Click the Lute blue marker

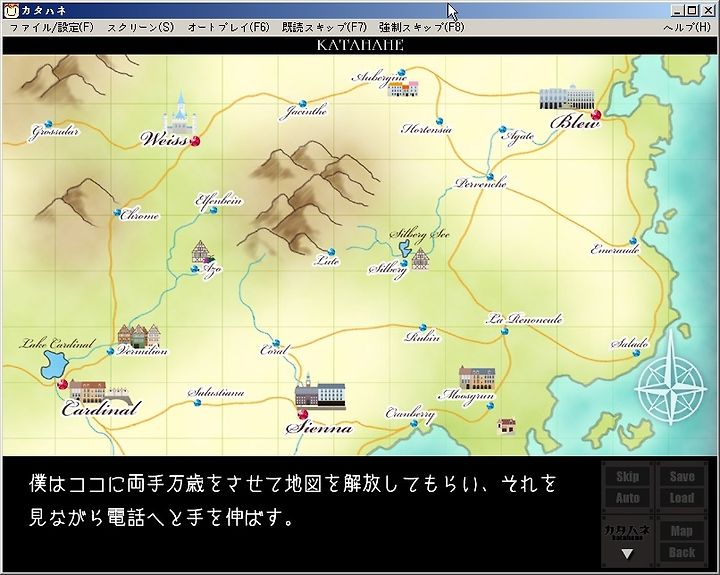331,252
